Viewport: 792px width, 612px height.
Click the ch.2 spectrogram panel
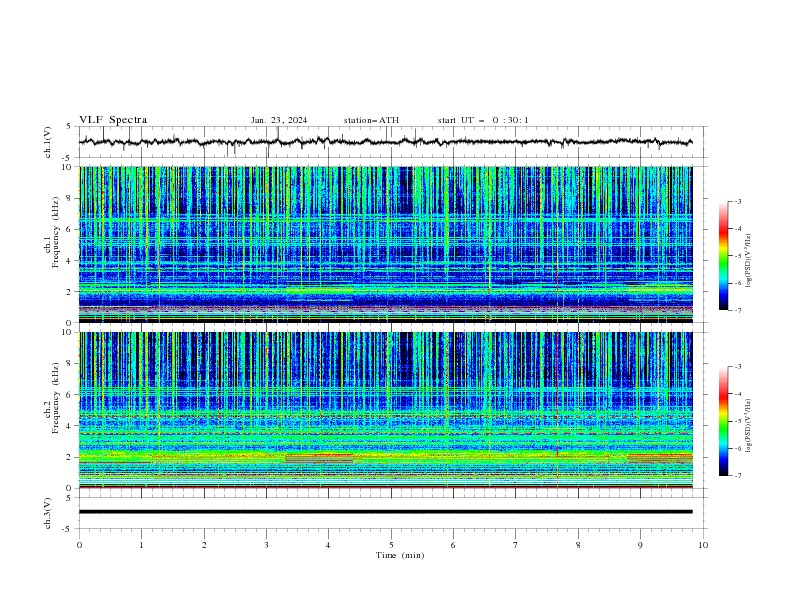(x=385, y=410)
